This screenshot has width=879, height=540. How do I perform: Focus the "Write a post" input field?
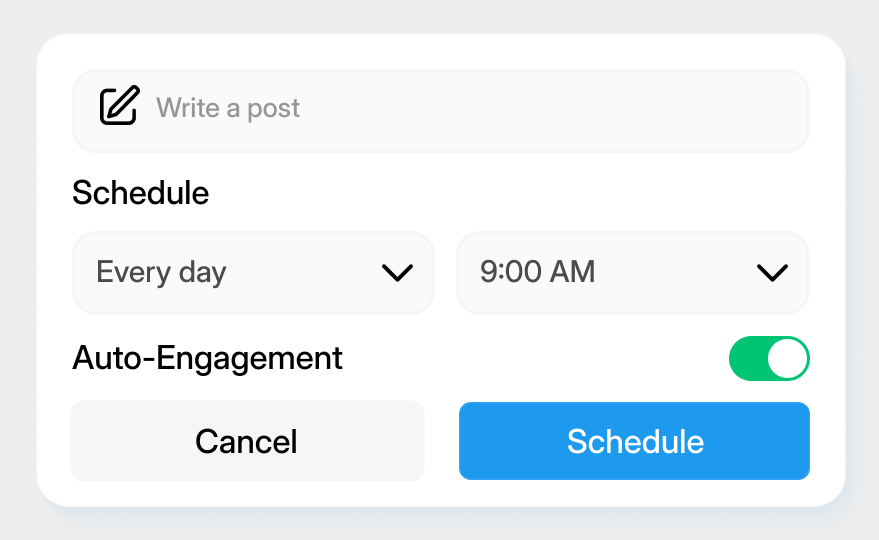click(x=441, y=110)
